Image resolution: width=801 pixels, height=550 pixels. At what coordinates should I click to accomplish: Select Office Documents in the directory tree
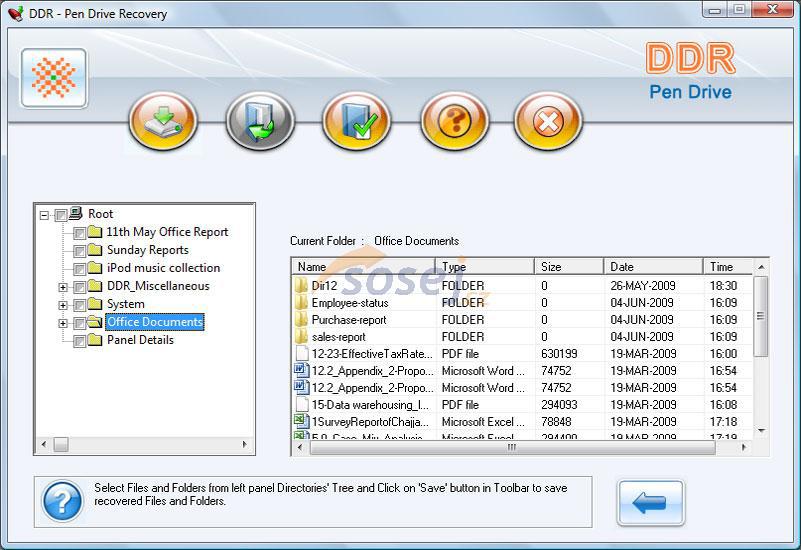tap(155, 322)
